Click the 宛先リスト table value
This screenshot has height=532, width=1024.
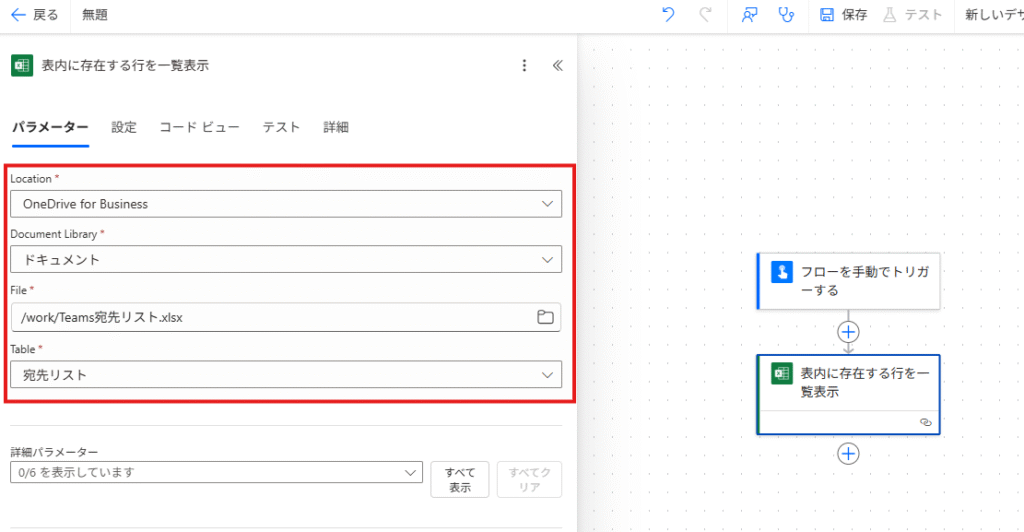pyautogui.click(x=55, y=375)
